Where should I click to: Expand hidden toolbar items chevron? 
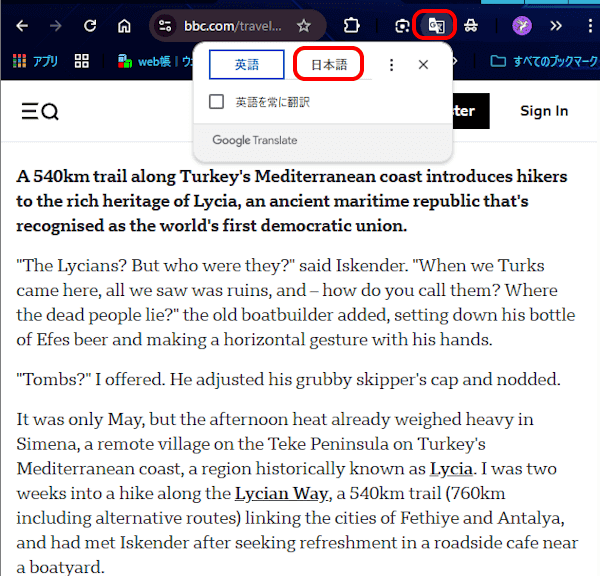[x=556, y=25]
